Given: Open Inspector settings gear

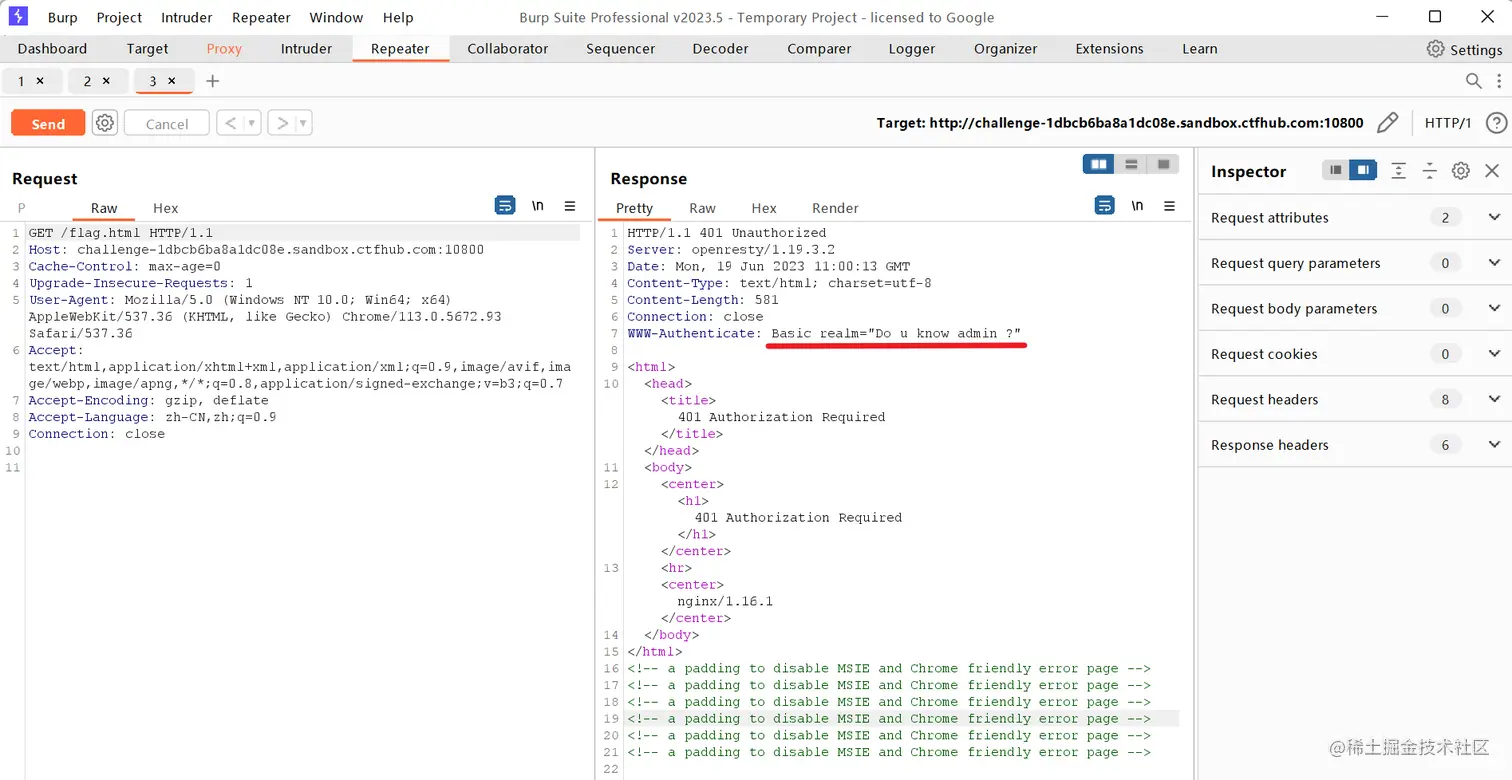Looking at the screenshot, I should tap(1461, 171).
